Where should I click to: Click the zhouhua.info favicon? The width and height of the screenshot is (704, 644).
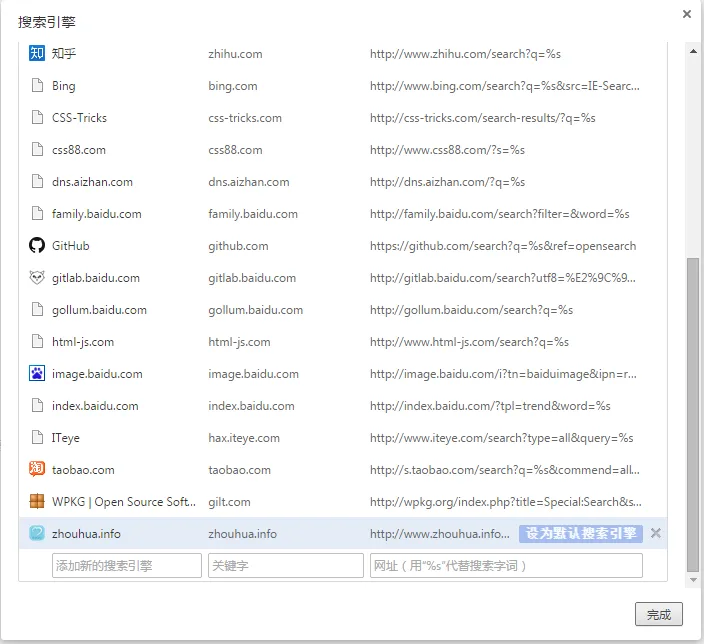[37, 534]
